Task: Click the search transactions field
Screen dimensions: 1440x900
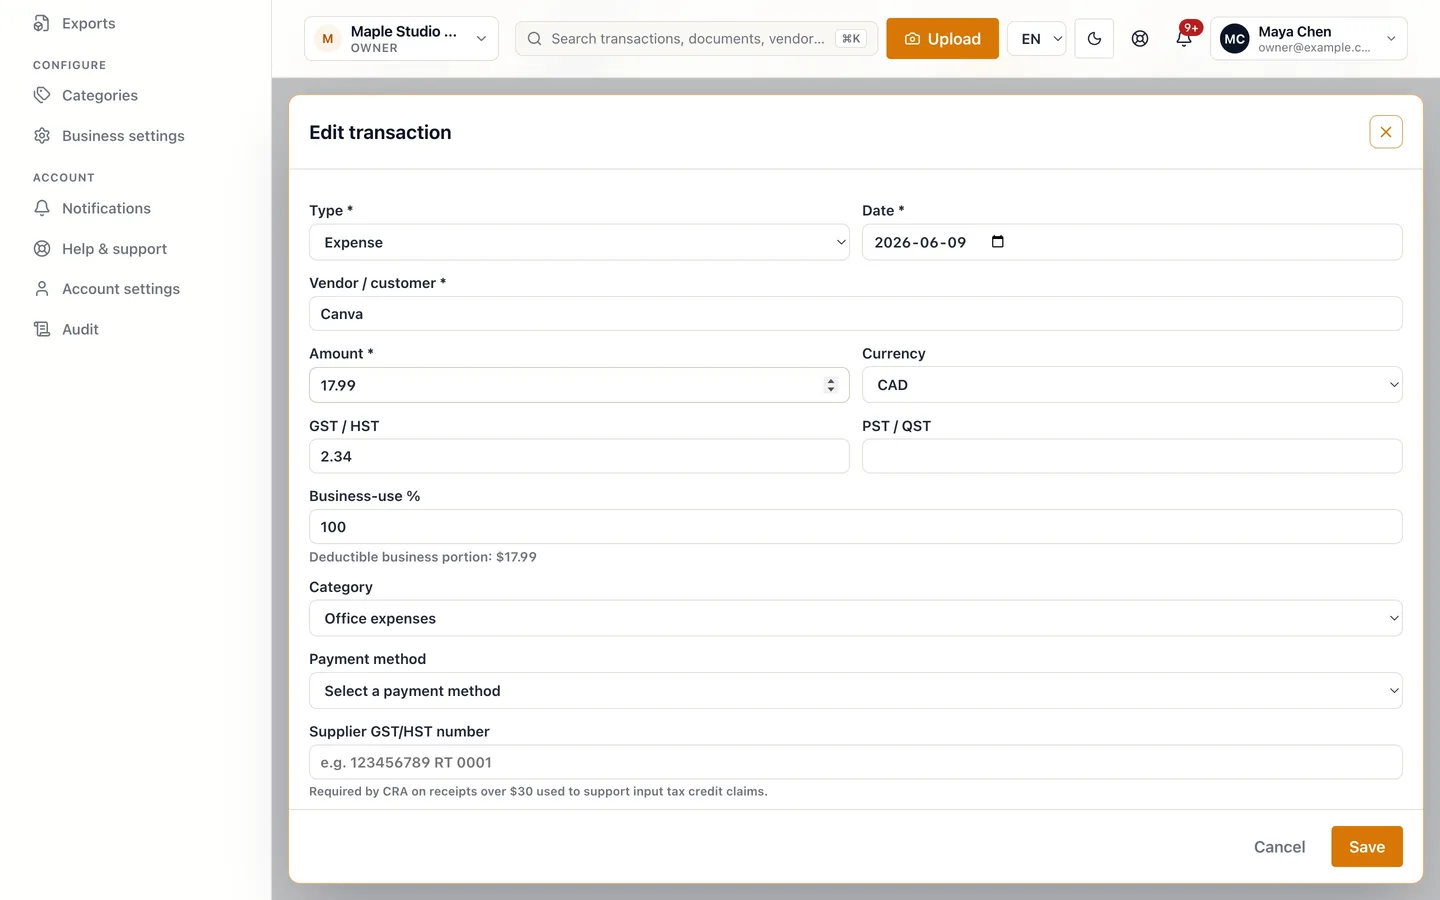Action: 696,39
